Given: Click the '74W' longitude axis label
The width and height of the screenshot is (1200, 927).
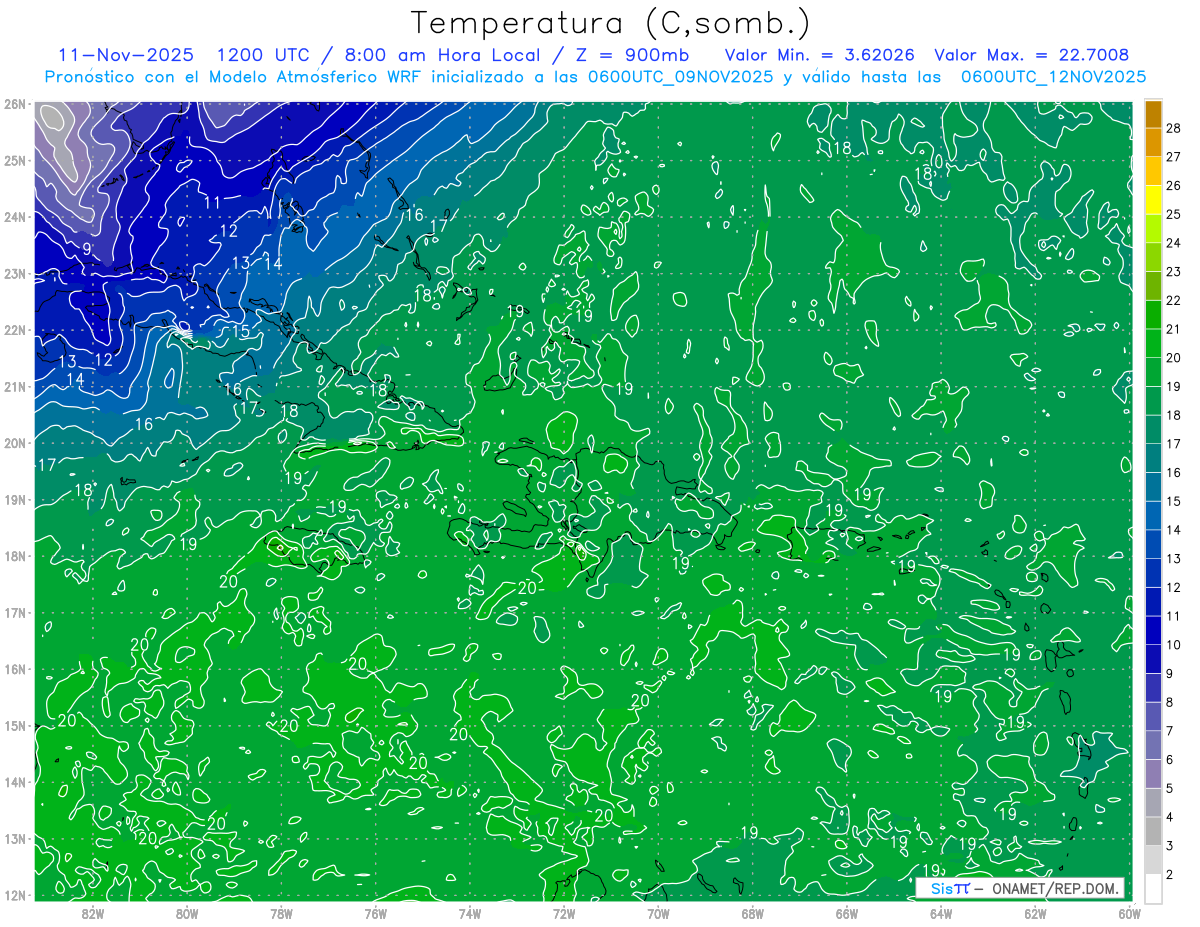Looking at the screenshot, I should [x=470, y=912].
